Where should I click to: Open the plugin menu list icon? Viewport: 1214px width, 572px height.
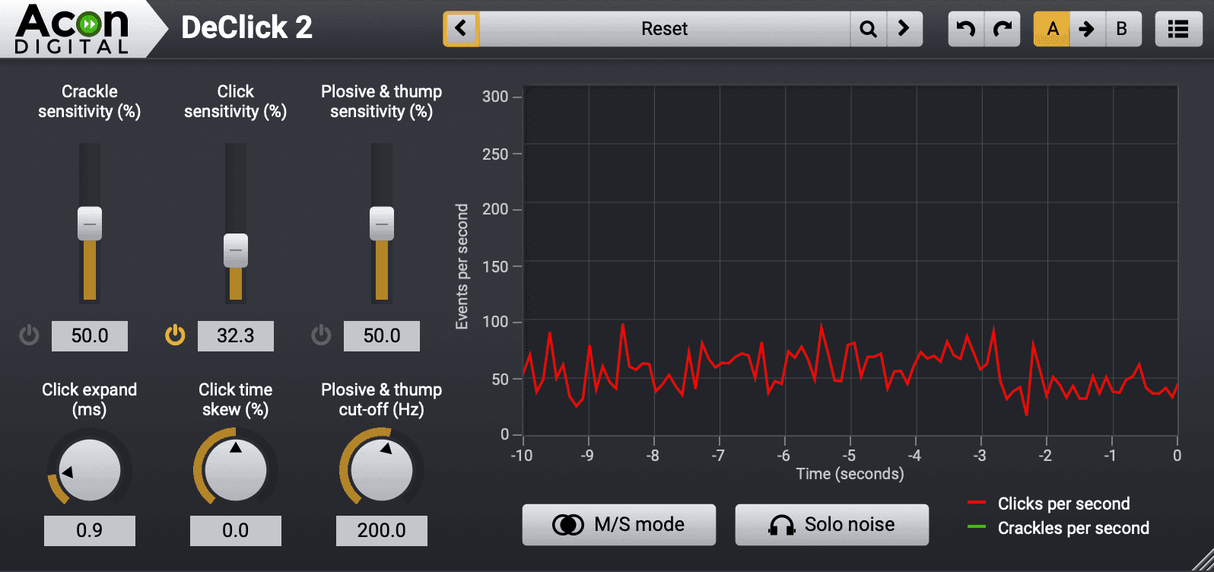point(1178,29)
